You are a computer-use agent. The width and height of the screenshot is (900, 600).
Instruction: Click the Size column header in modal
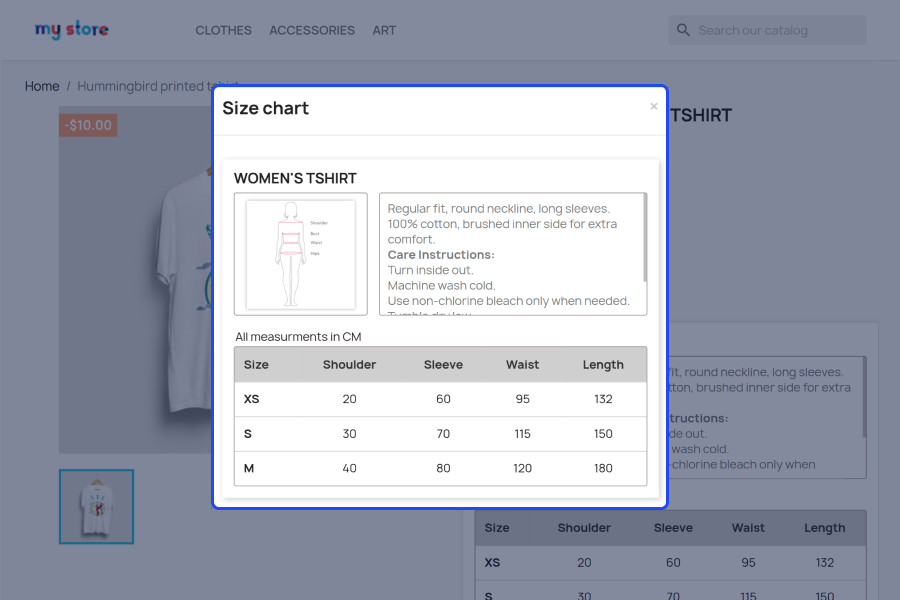coord(256,365)
